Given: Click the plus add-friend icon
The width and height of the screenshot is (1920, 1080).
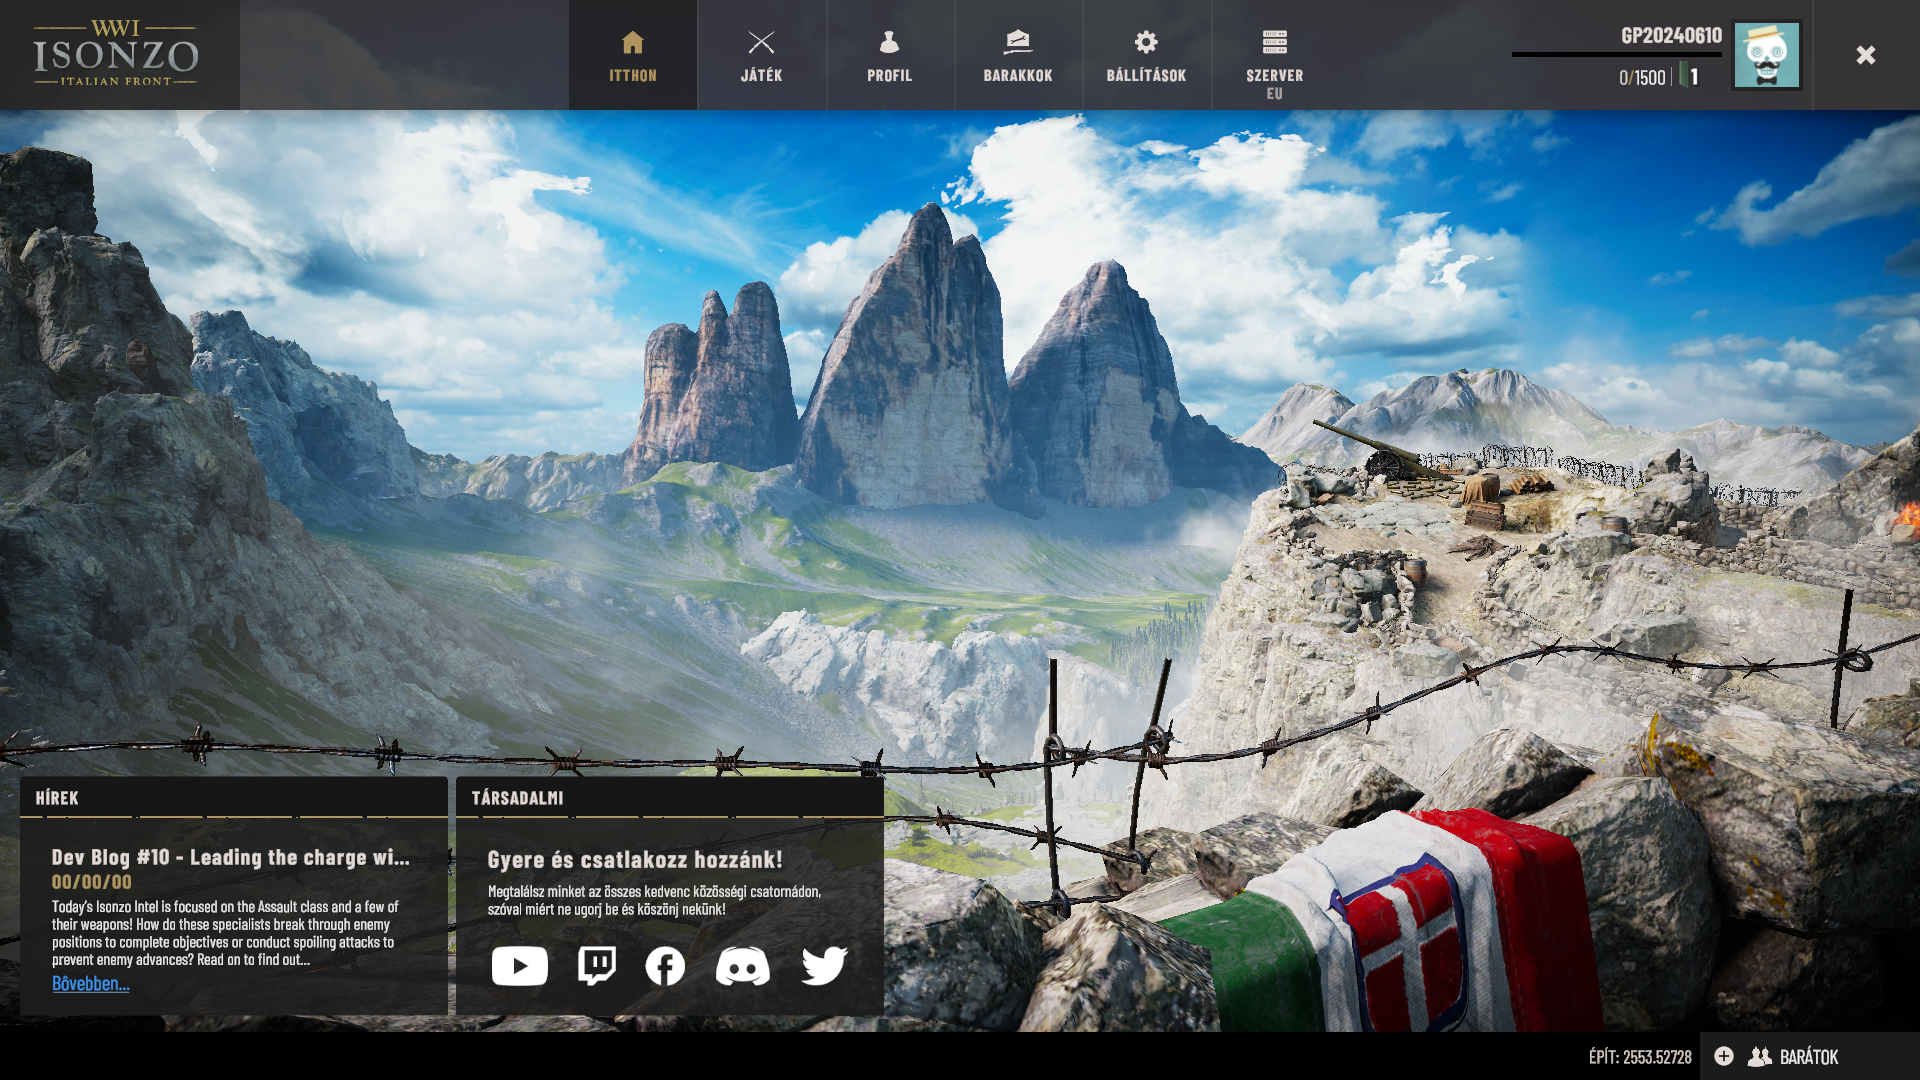Looking at the screenshot, I should (x=1724, y=1056).
